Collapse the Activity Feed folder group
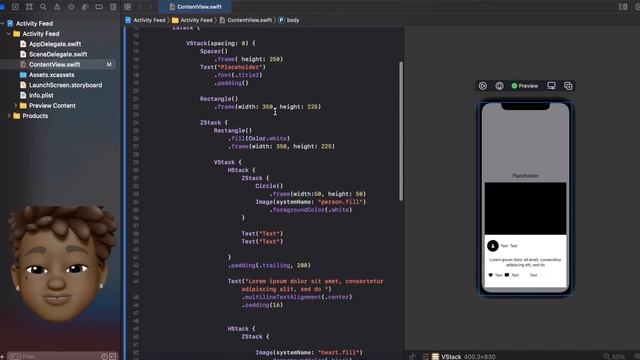 pos(9,34)
